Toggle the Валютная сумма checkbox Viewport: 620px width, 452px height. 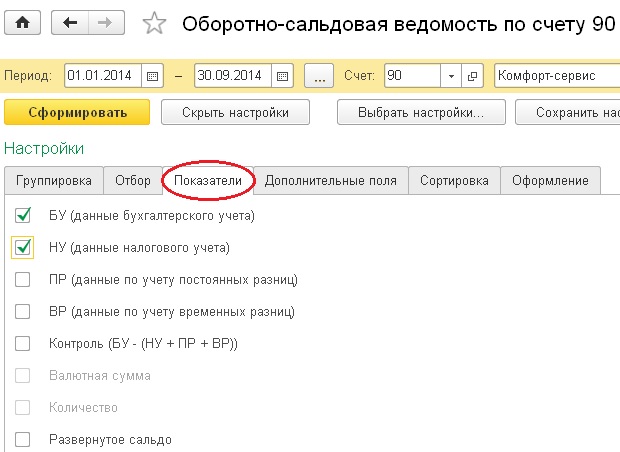[x=23, y=375]
